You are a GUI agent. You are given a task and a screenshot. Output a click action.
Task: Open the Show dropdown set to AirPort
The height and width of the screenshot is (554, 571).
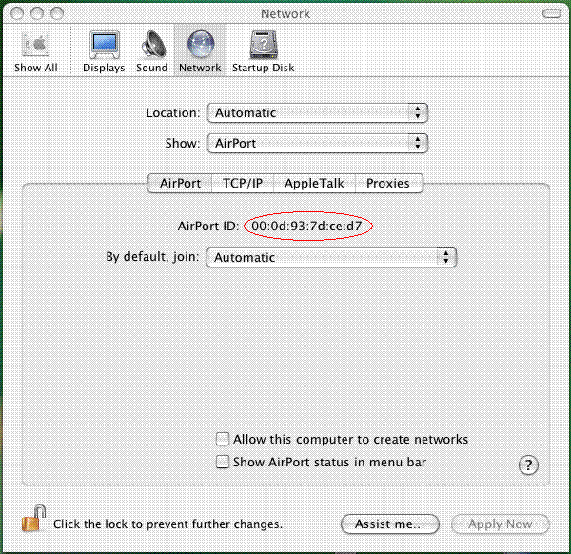coord(317,143)
